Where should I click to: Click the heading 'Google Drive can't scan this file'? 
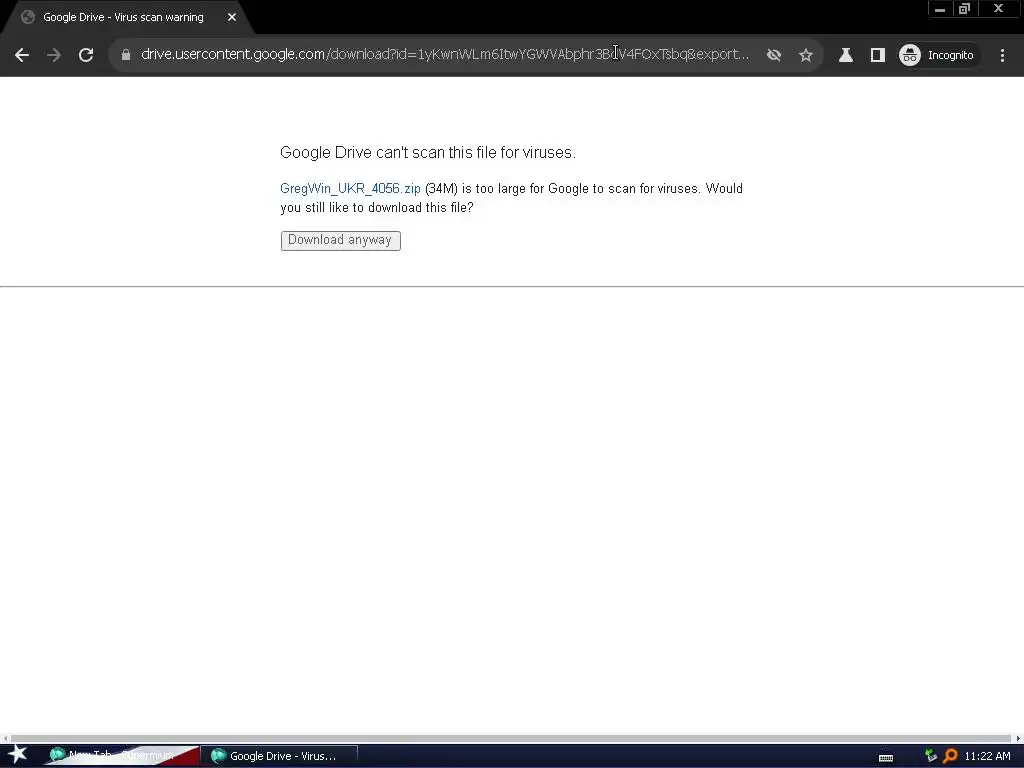(428, 153)
